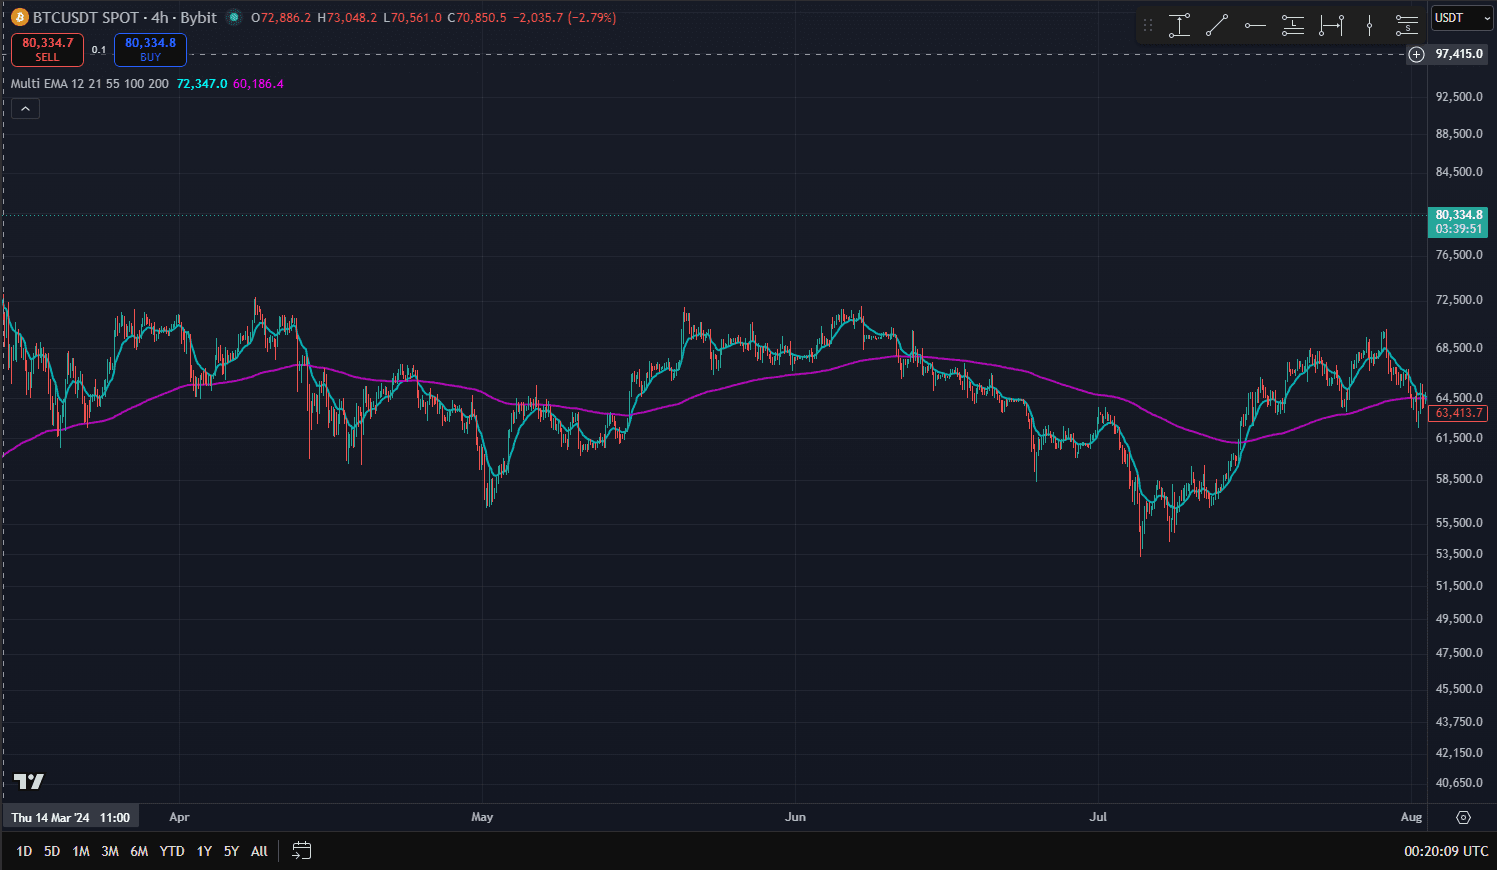This screenshot has height=870, width=1497.
Task: Click the 97,415.0 crosshair price label
Action: (1459, 54)
